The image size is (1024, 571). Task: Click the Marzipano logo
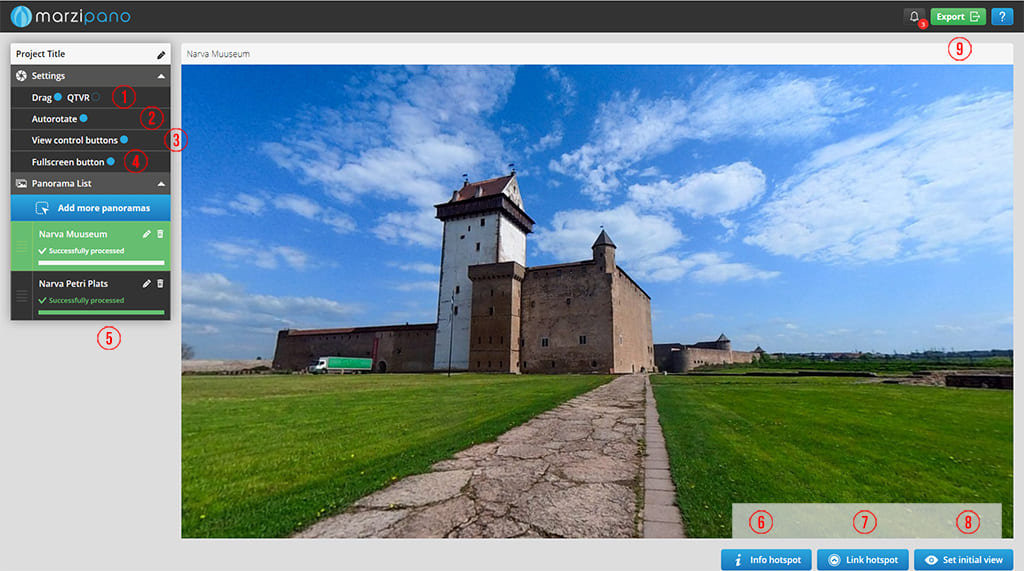click(x=71, y=16)
